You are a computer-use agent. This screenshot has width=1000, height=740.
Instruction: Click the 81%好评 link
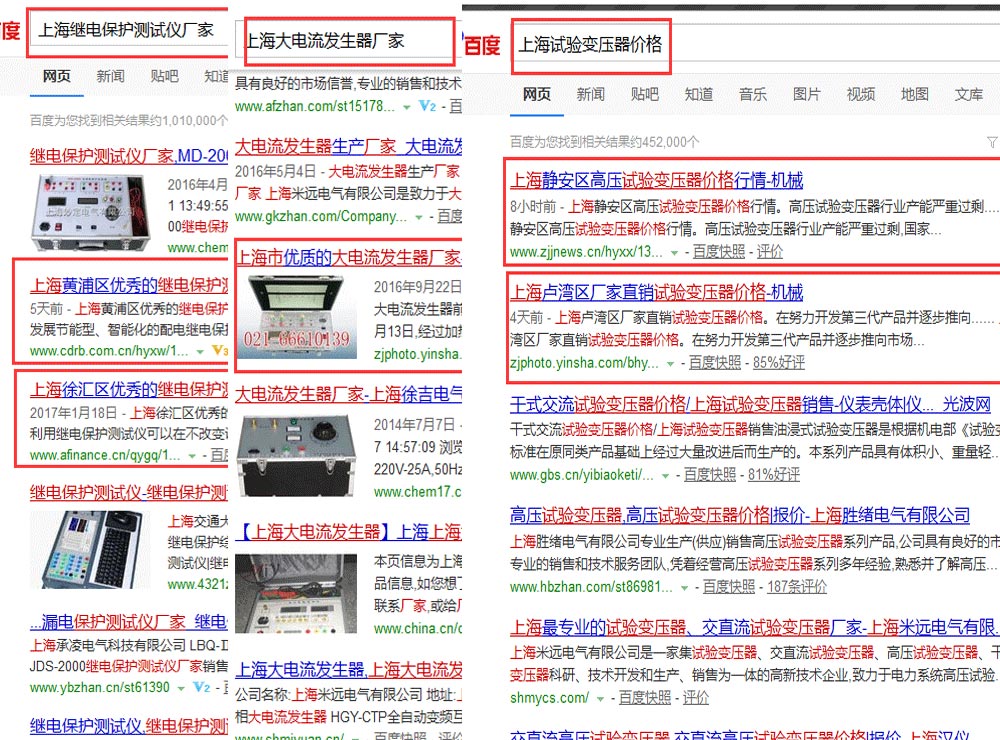coord(774,475)
